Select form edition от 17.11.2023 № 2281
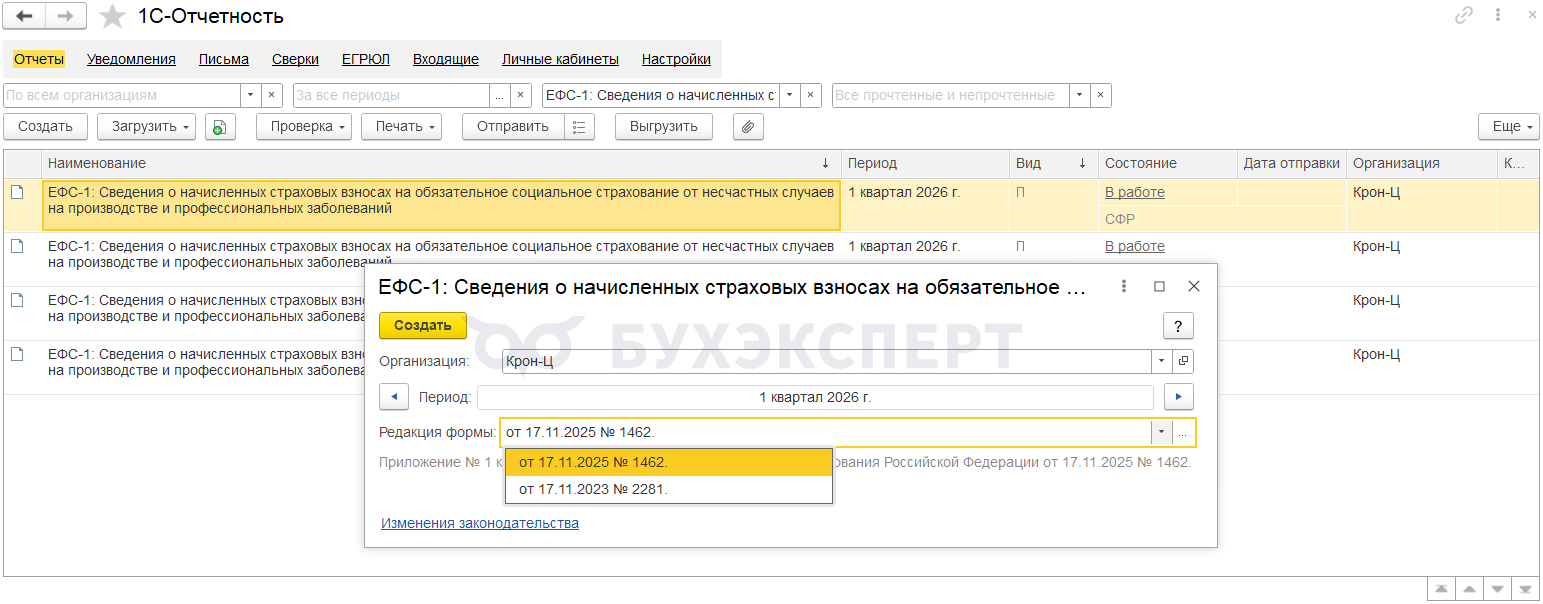This screenshot has width=1543, height=604. (593, 489)
